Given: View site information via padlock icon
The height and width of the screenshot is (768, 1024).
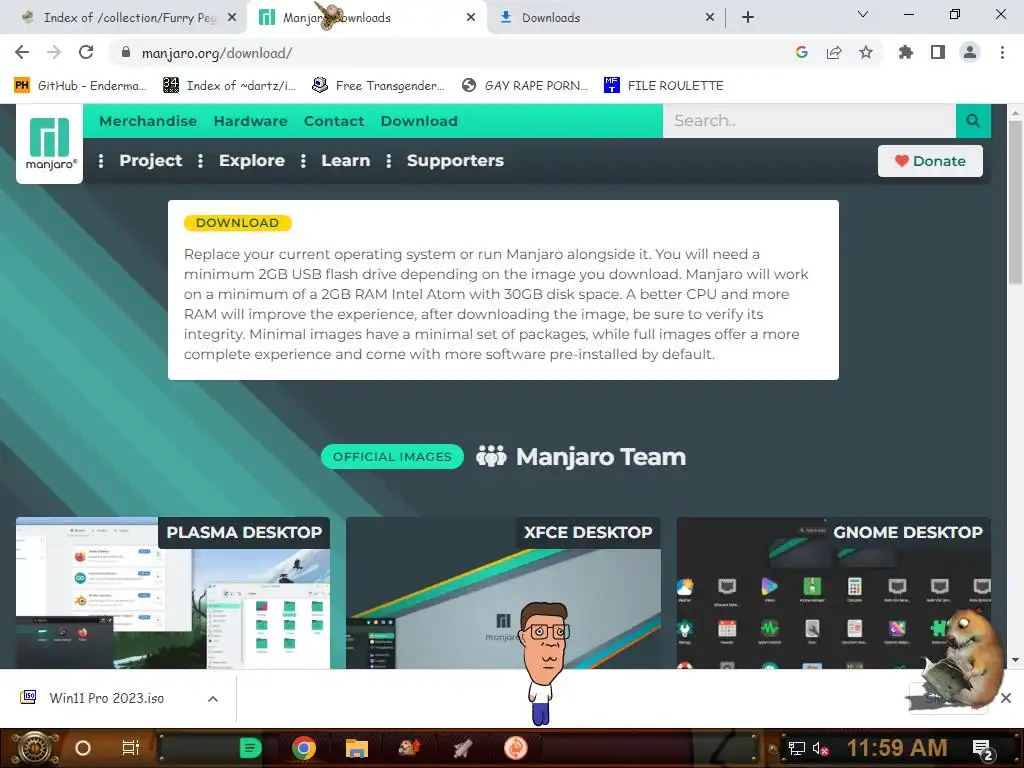Looking at the screenshot, I should (126, 52).
